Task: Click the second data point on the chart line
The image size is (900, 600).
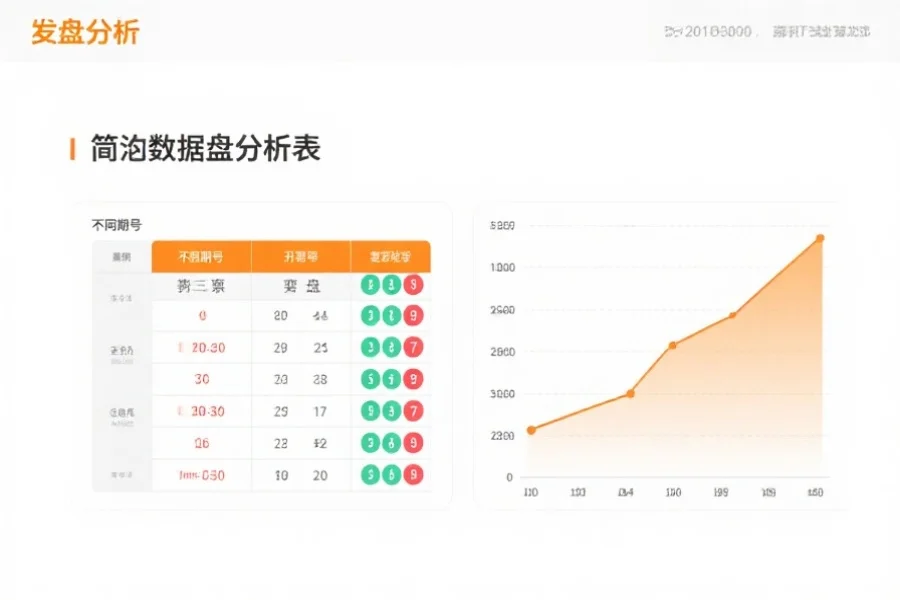Action: (630, 393)
